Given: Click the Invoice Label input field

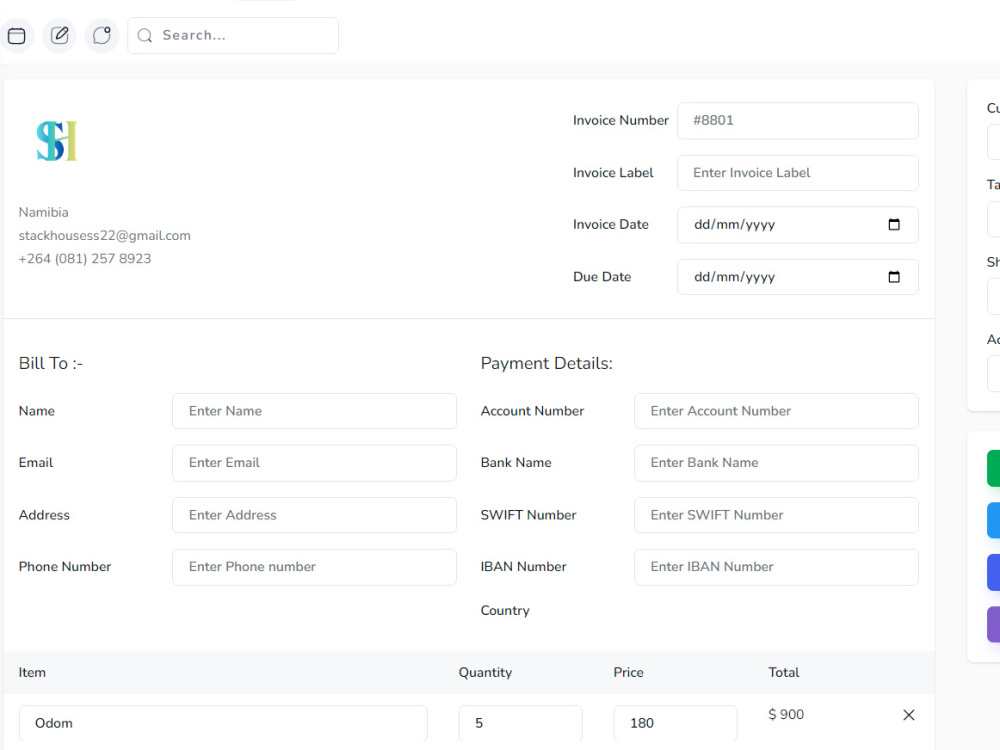Looking at the screenshot, I should (797, 173).
